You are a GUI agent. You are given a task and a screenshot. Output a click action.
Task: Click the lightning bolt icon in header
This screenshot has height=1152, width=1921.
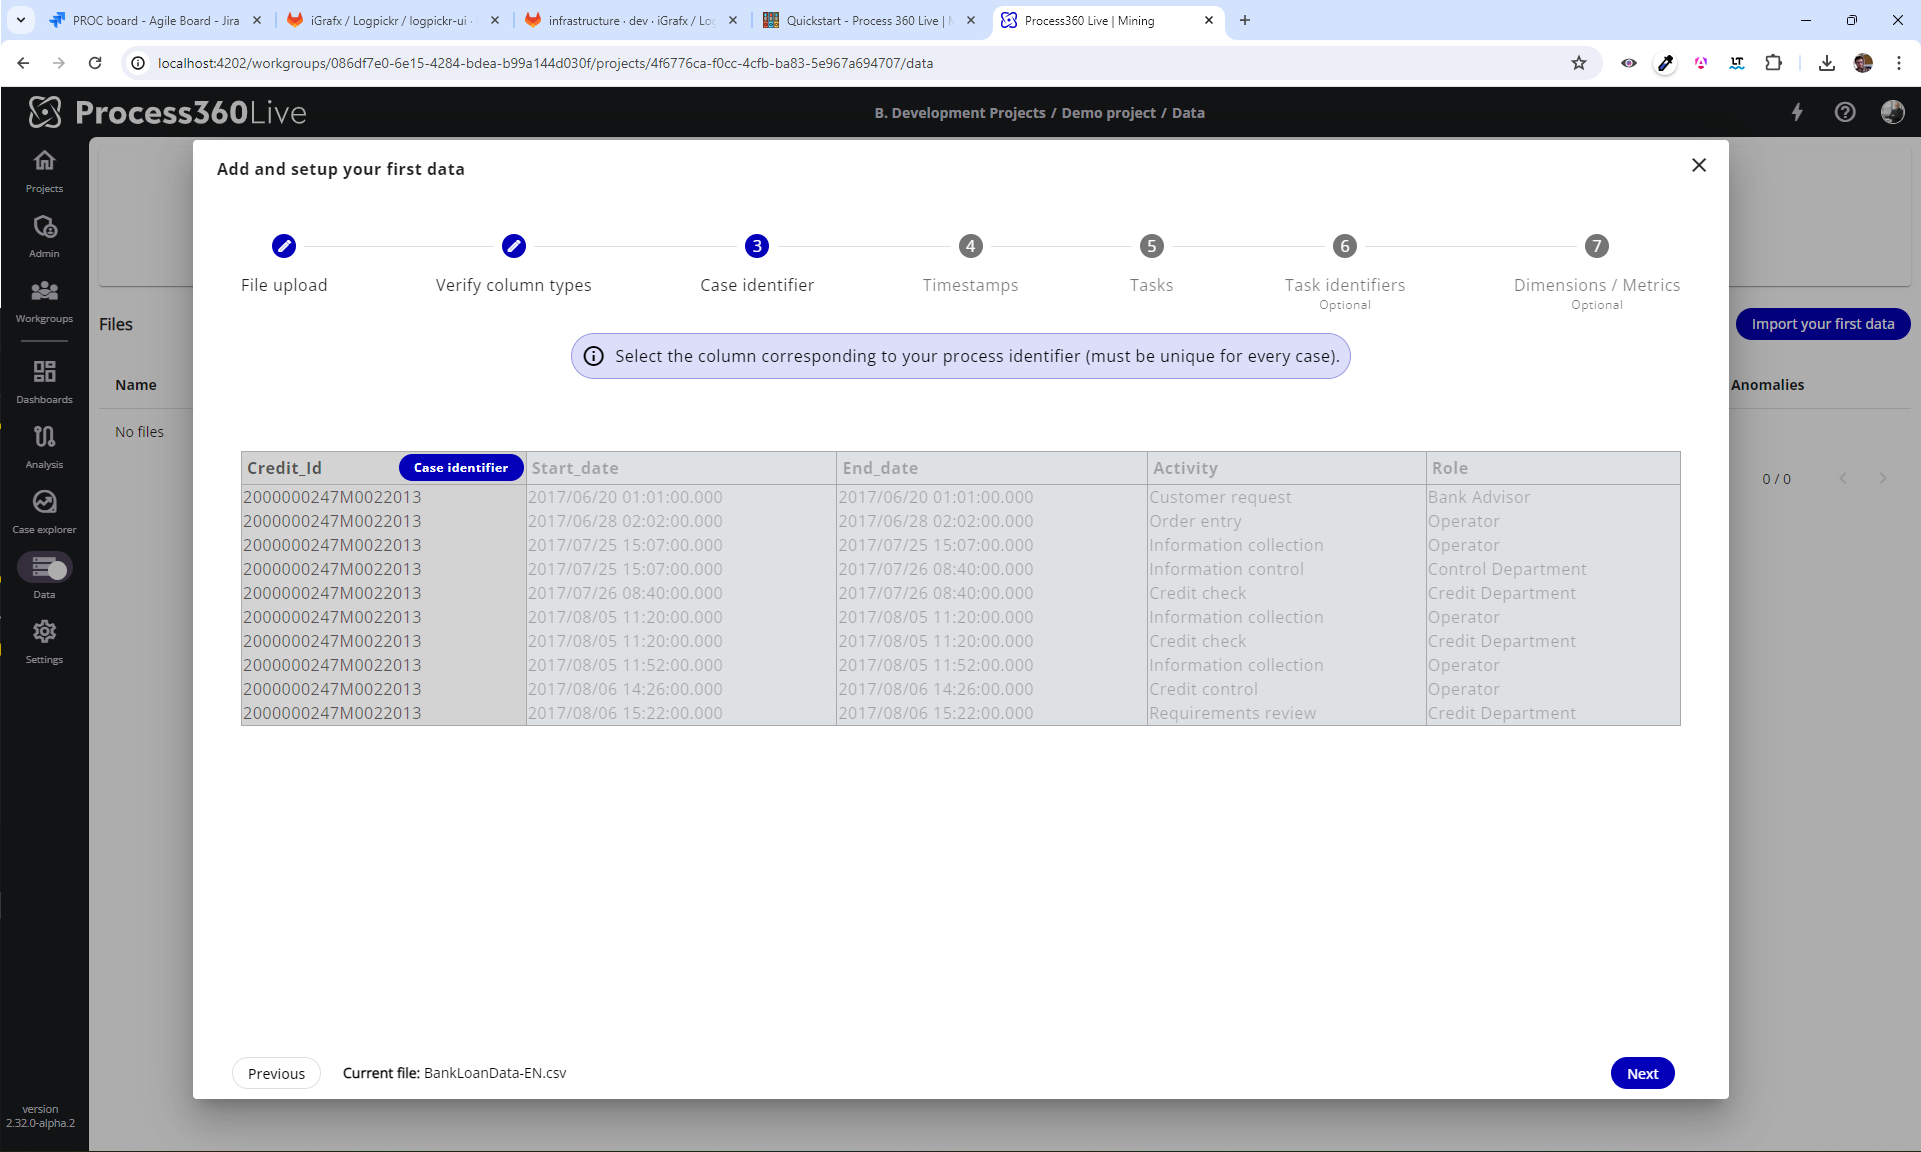(x=1797, y=112)
